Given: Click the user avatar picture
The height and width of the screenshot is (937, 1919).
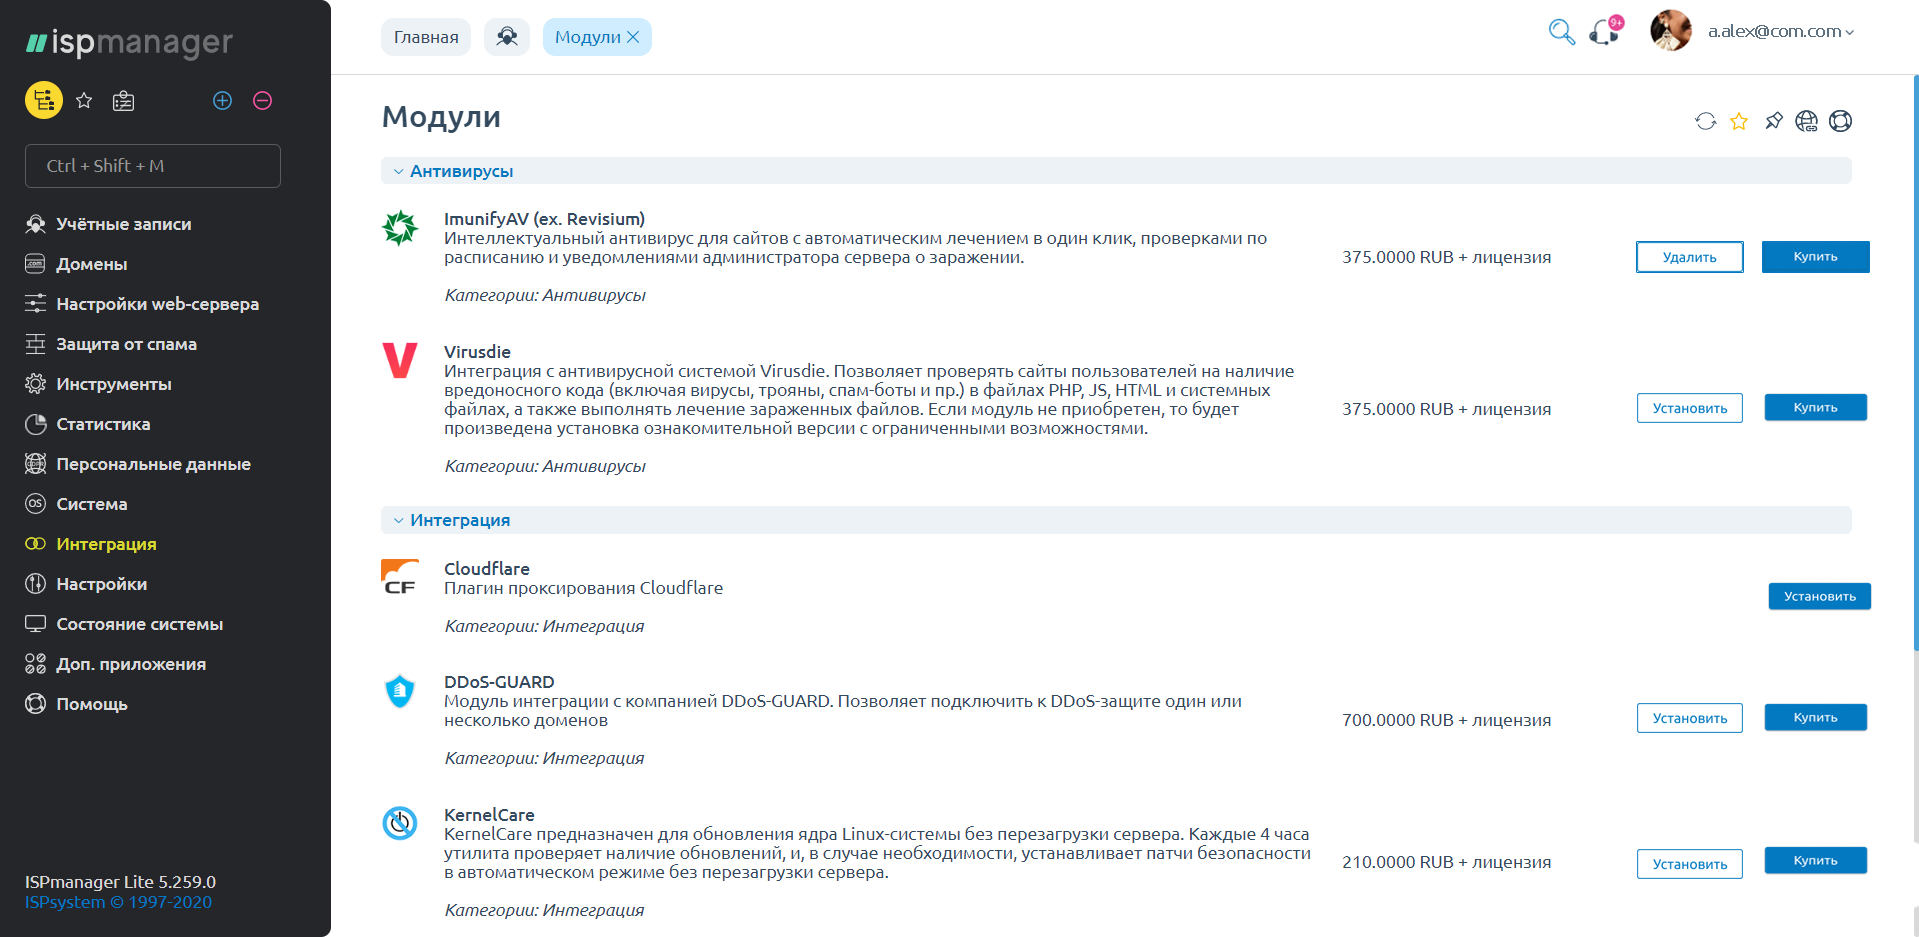Looking at the screenshot, I should pyautogui.click(x=1670, y=31).
